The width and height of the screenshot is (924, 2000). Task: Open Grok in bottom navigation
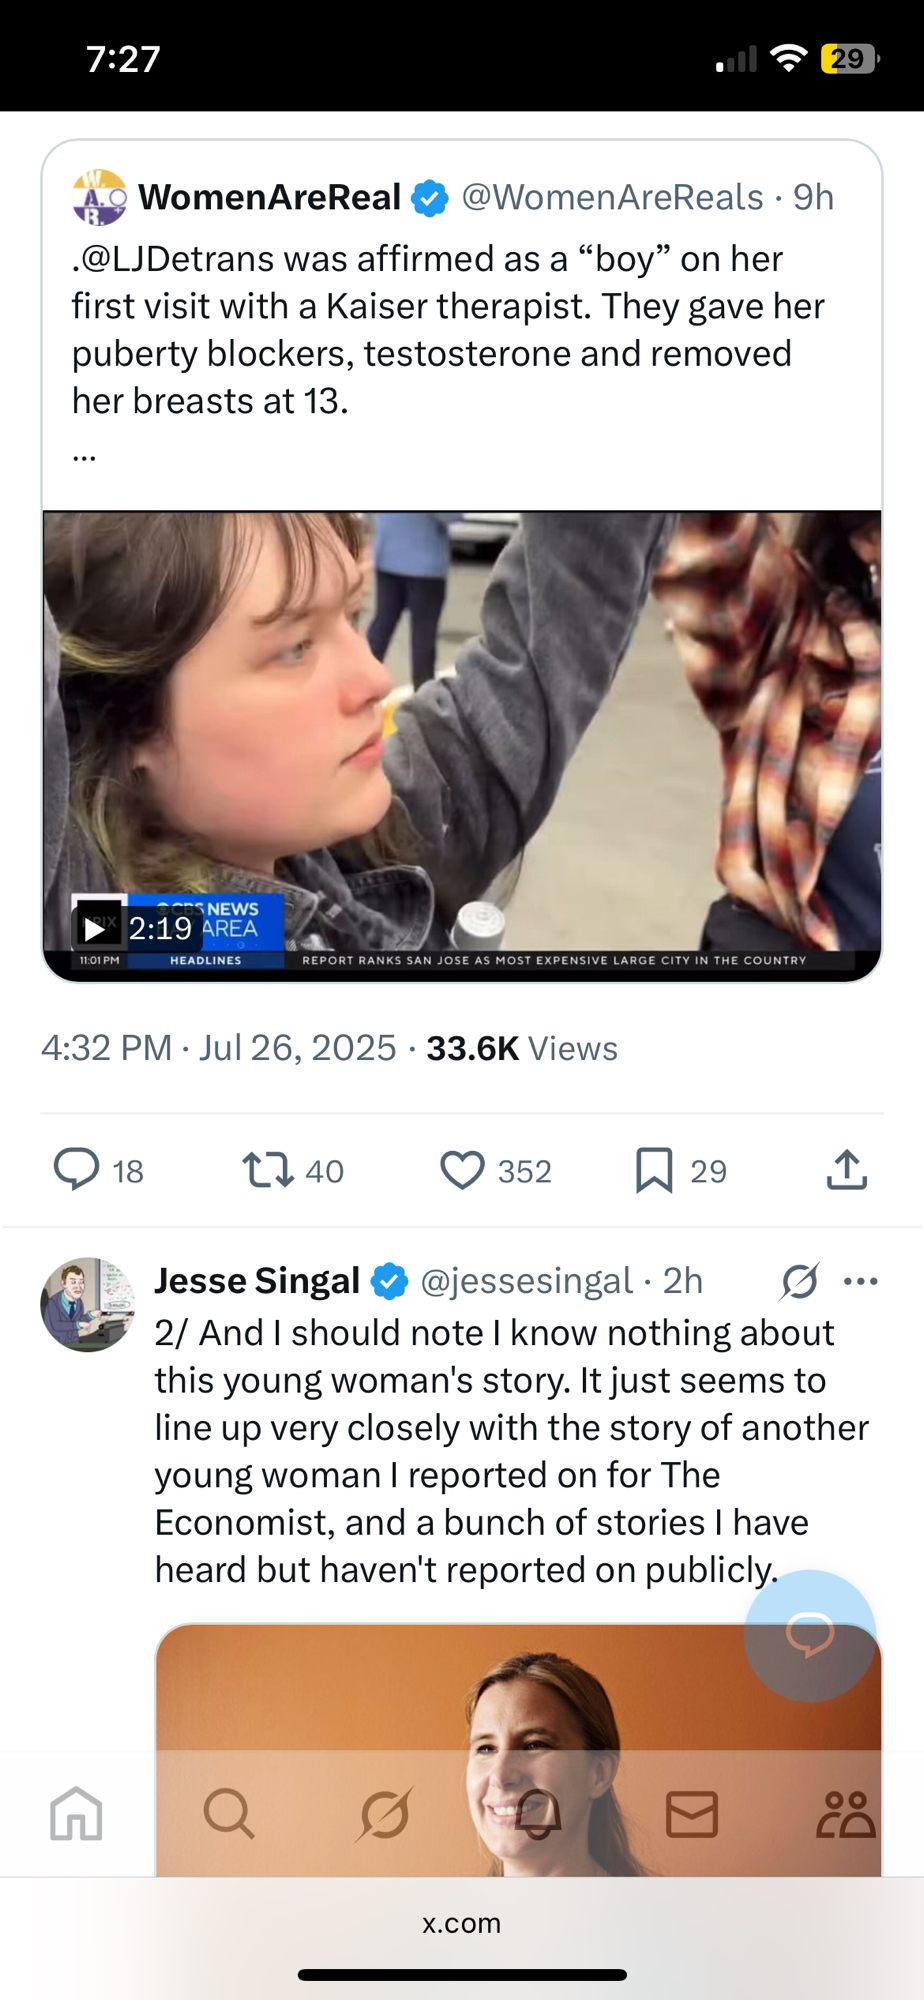(384, 1813)
